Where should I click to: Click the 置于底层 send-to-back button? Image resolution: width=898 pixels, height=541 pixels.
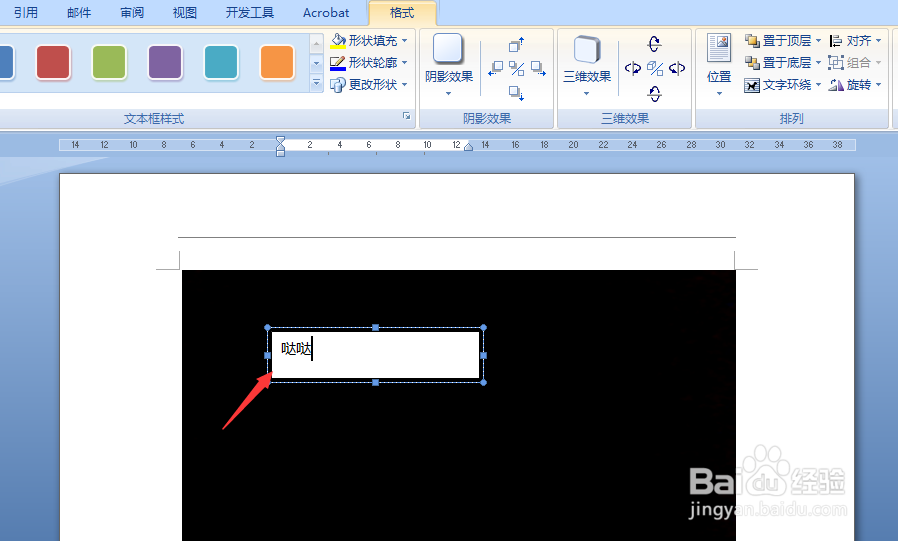778,62
